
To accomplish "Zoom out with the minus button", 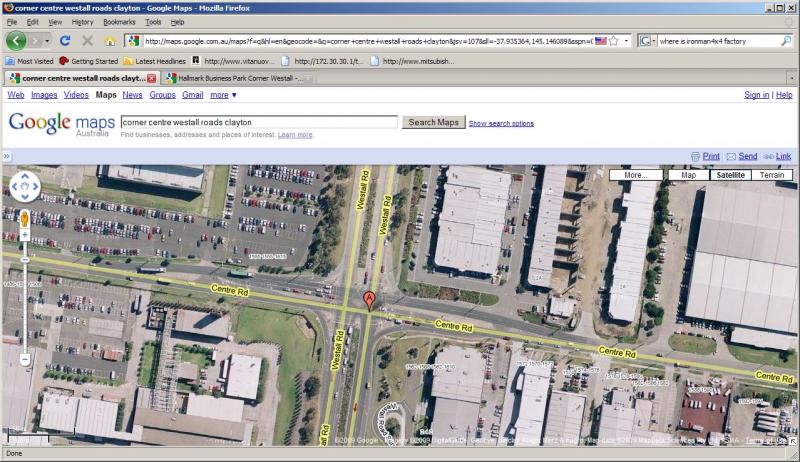I will click(25, 359).
